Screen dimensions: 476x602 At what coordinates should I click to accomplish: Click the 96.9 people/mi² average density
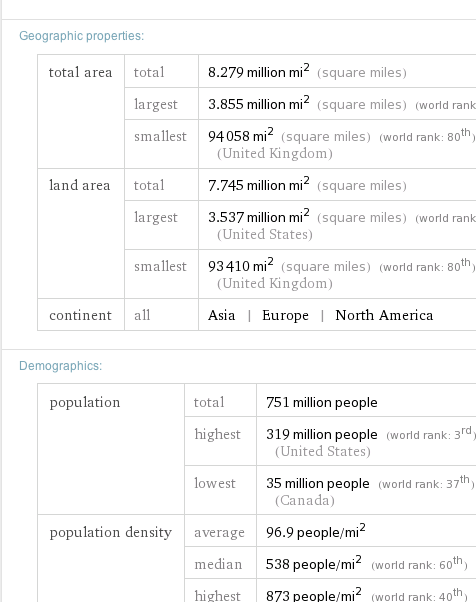point(316,532)
